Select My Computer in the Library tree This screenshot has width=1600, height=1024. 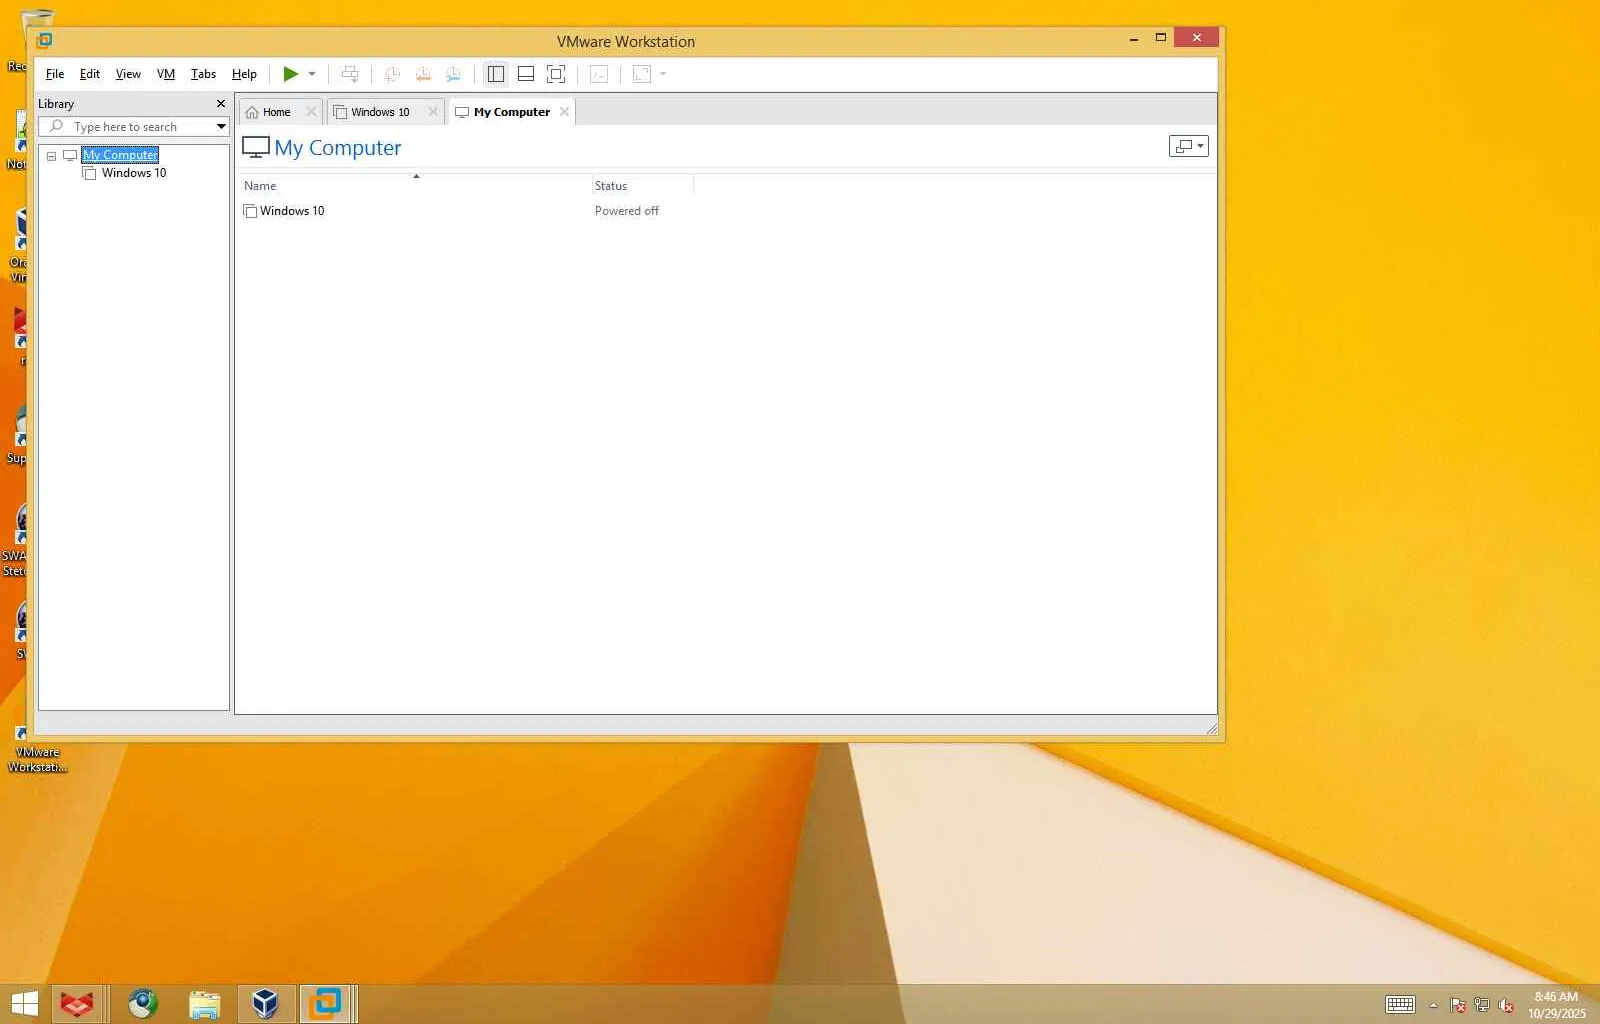(120, 155)
